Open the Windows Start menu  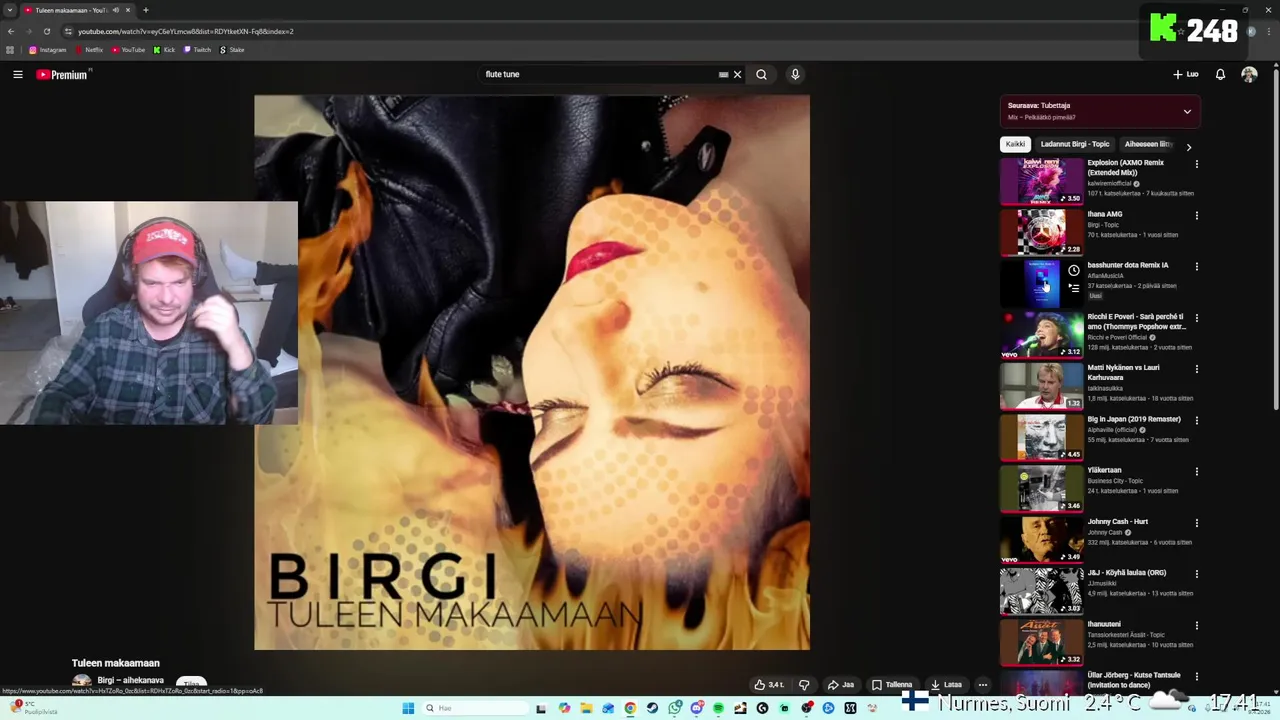(408, 708)
